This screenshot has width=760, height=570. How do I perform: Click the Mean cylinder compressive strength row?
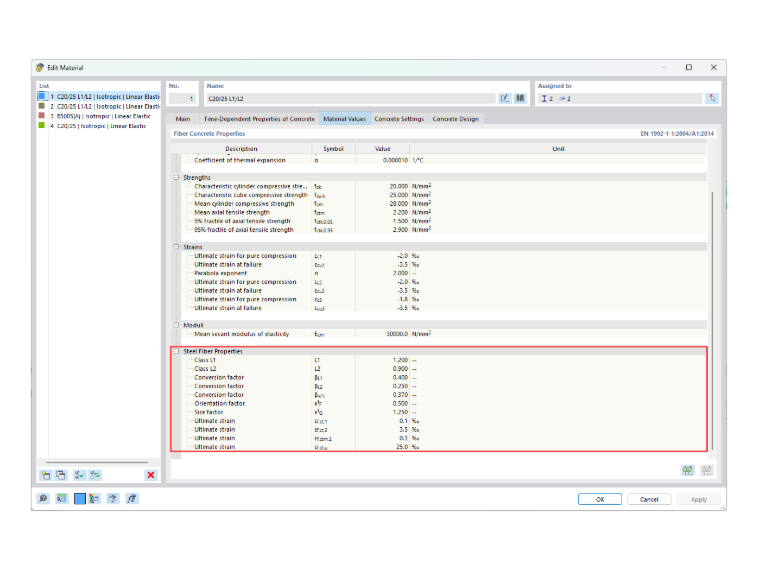(443, 204)
